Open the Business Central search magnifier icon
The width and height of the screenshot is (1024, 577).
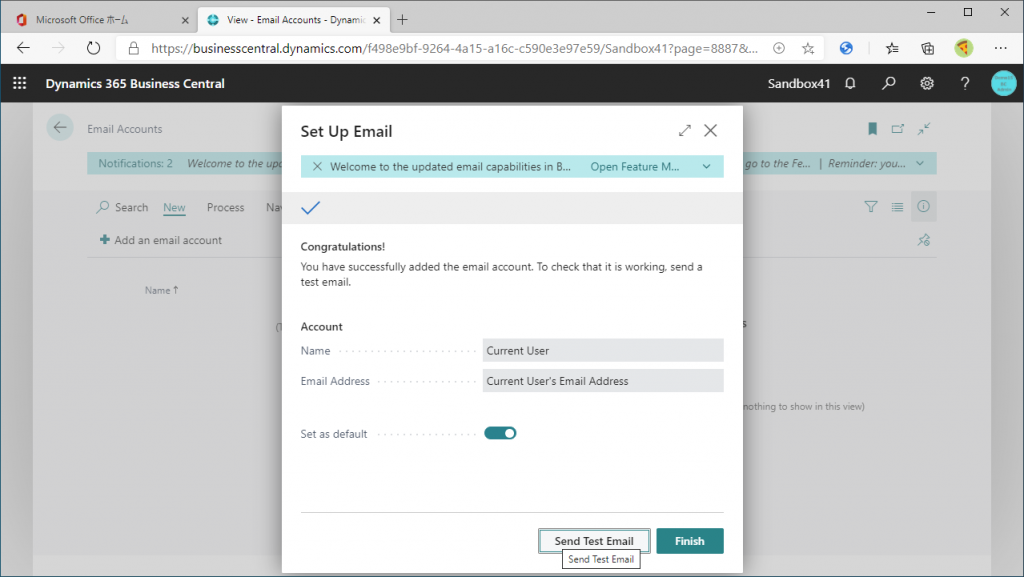pyautogui.click(x=888, y=83)
